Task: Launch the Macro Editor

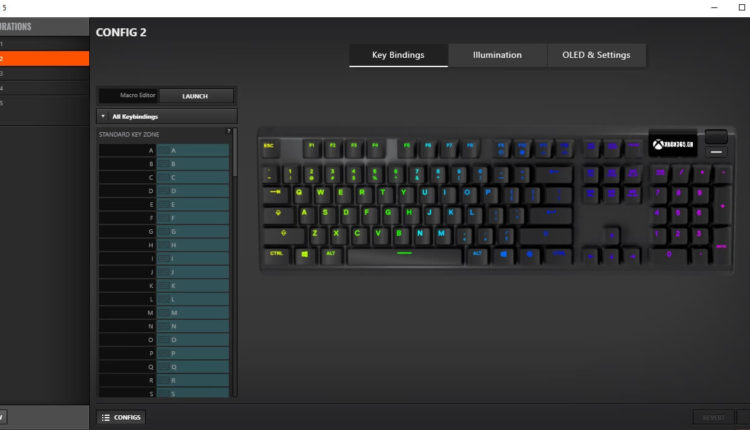Action: [195, 96]
